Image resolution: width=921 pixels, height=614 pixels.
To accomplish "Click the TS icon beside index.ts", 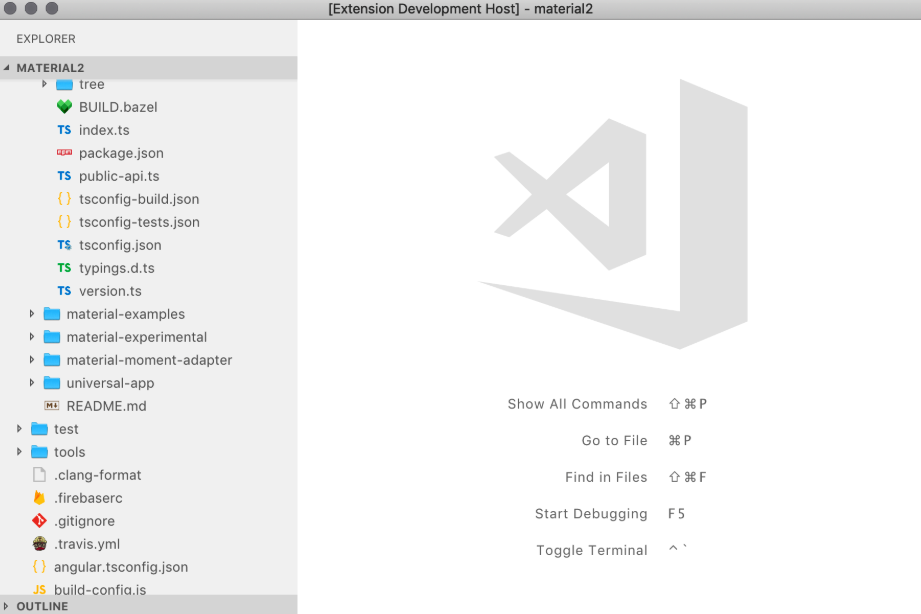I will click(63, 130).
